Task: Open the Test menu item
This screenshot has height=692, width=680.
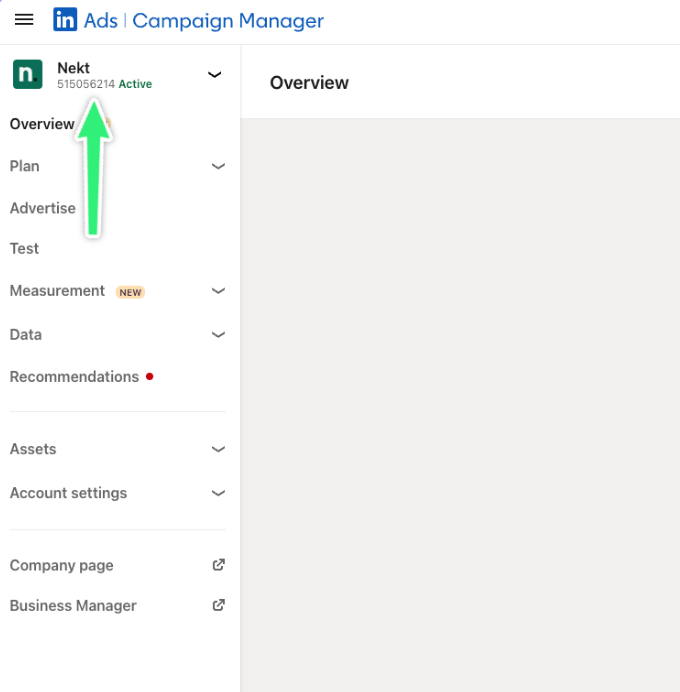Action: (x=24, y=248)
